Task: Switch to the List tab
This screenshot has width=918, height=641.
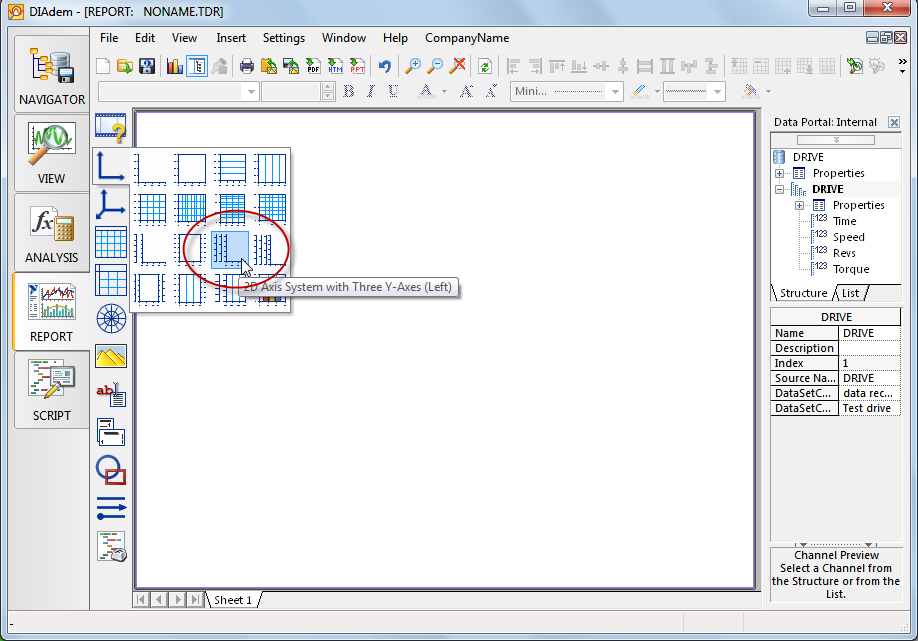Action: pos(850,293)
